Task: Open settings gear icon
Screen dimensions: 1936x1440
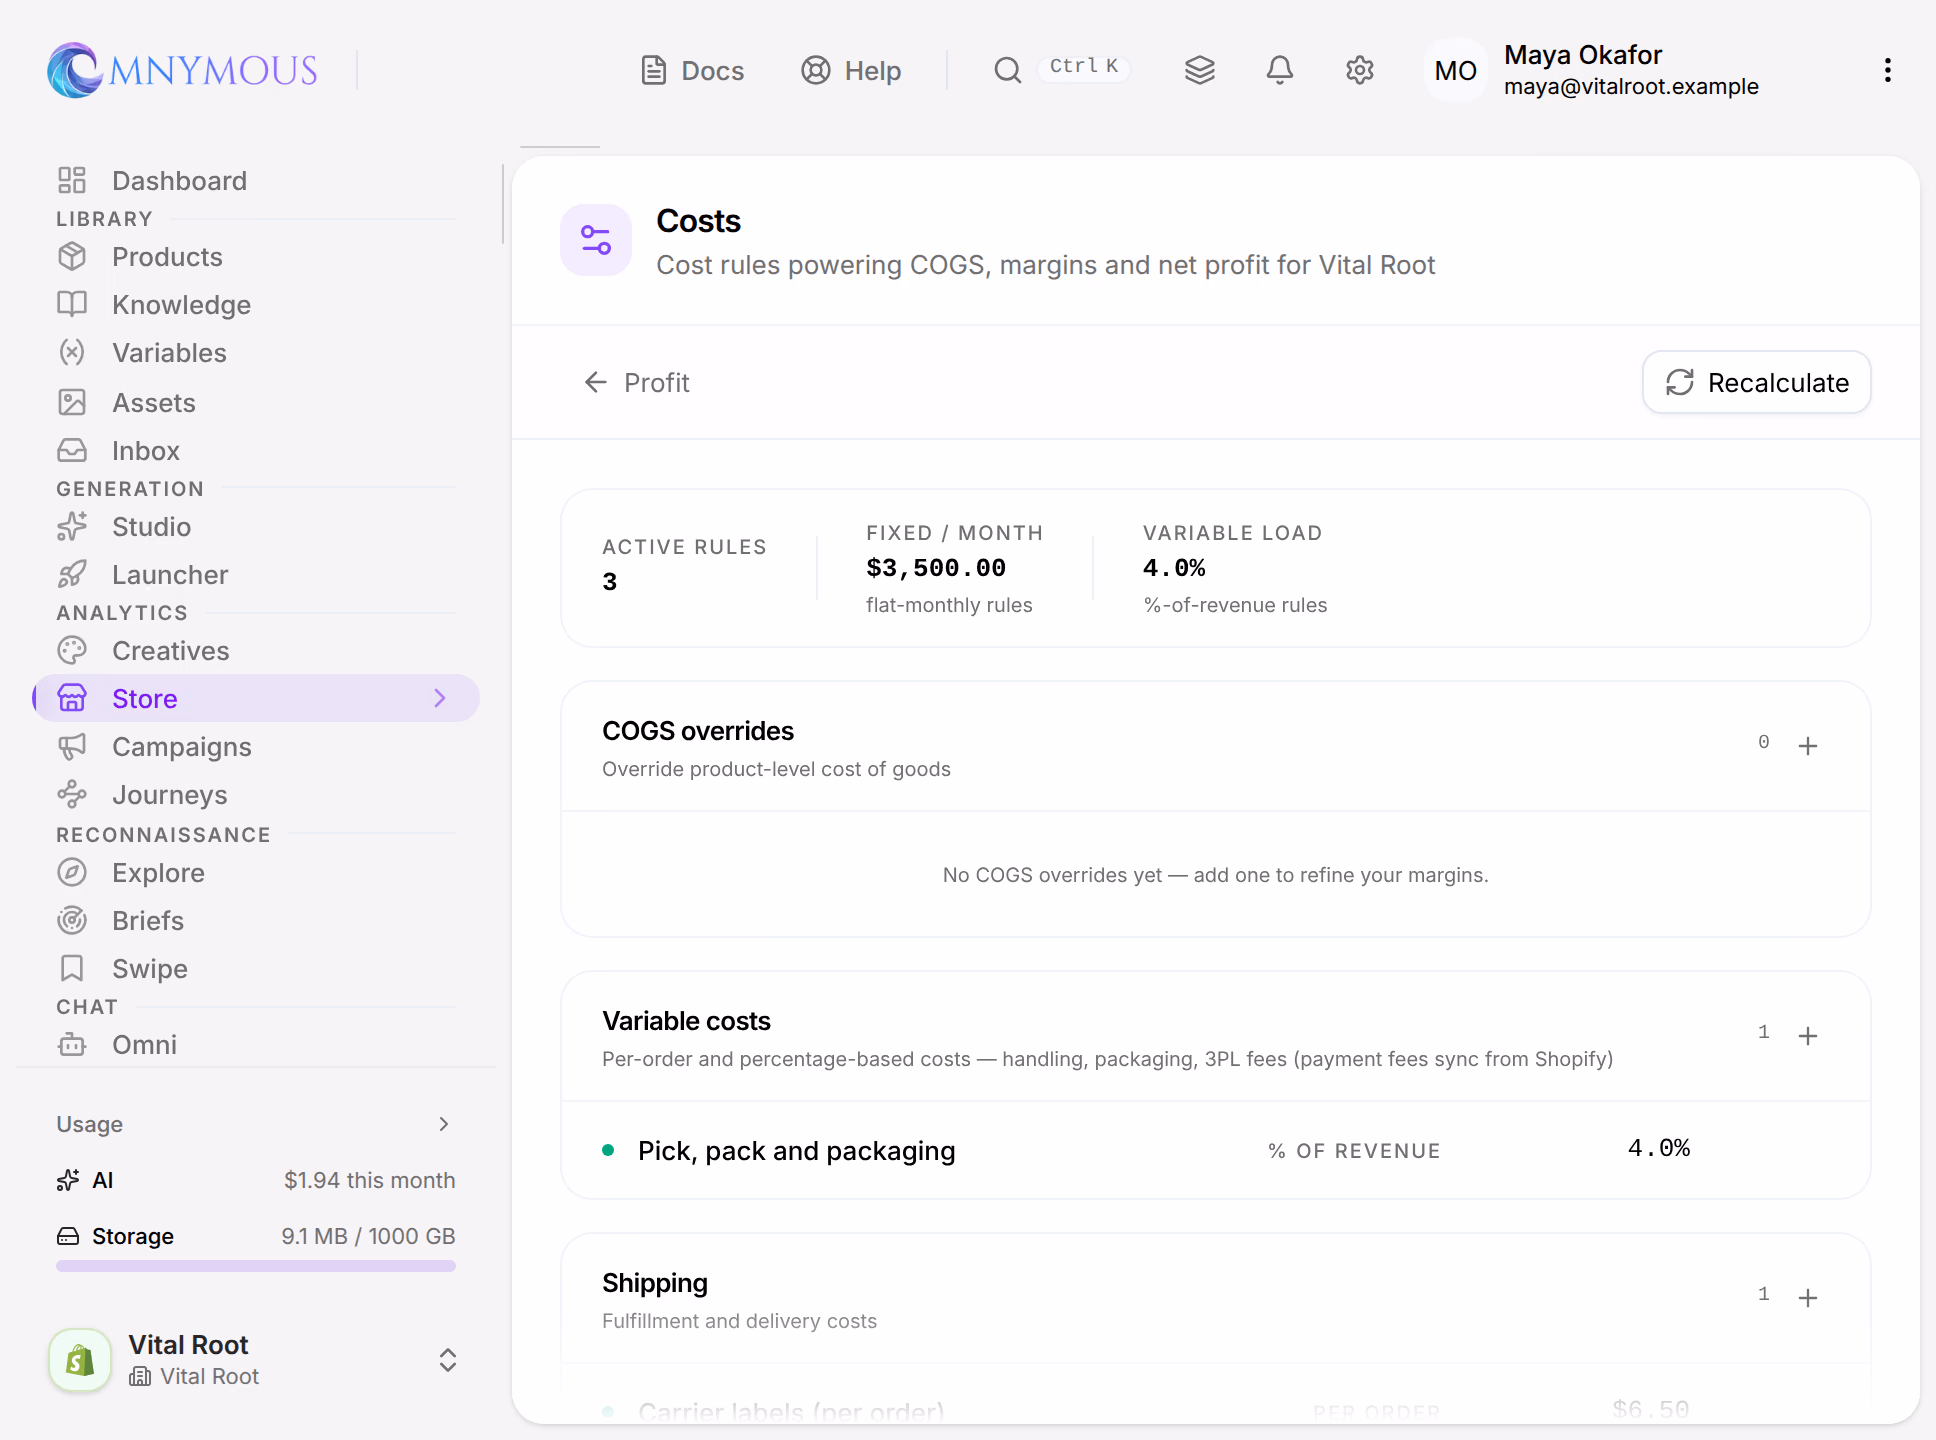Action: (x=1360, y=70)
